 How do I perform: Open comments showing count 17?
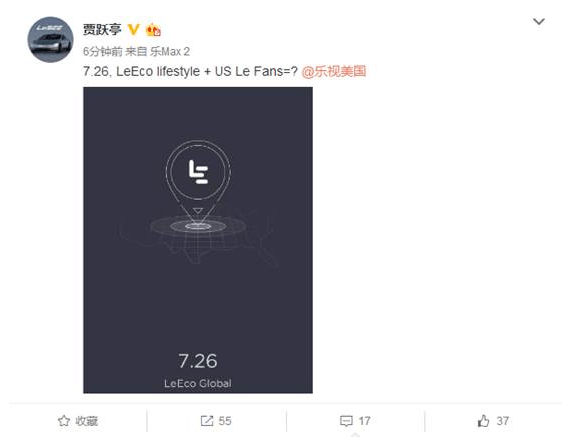pyautogui.click(x=355, y=421)
